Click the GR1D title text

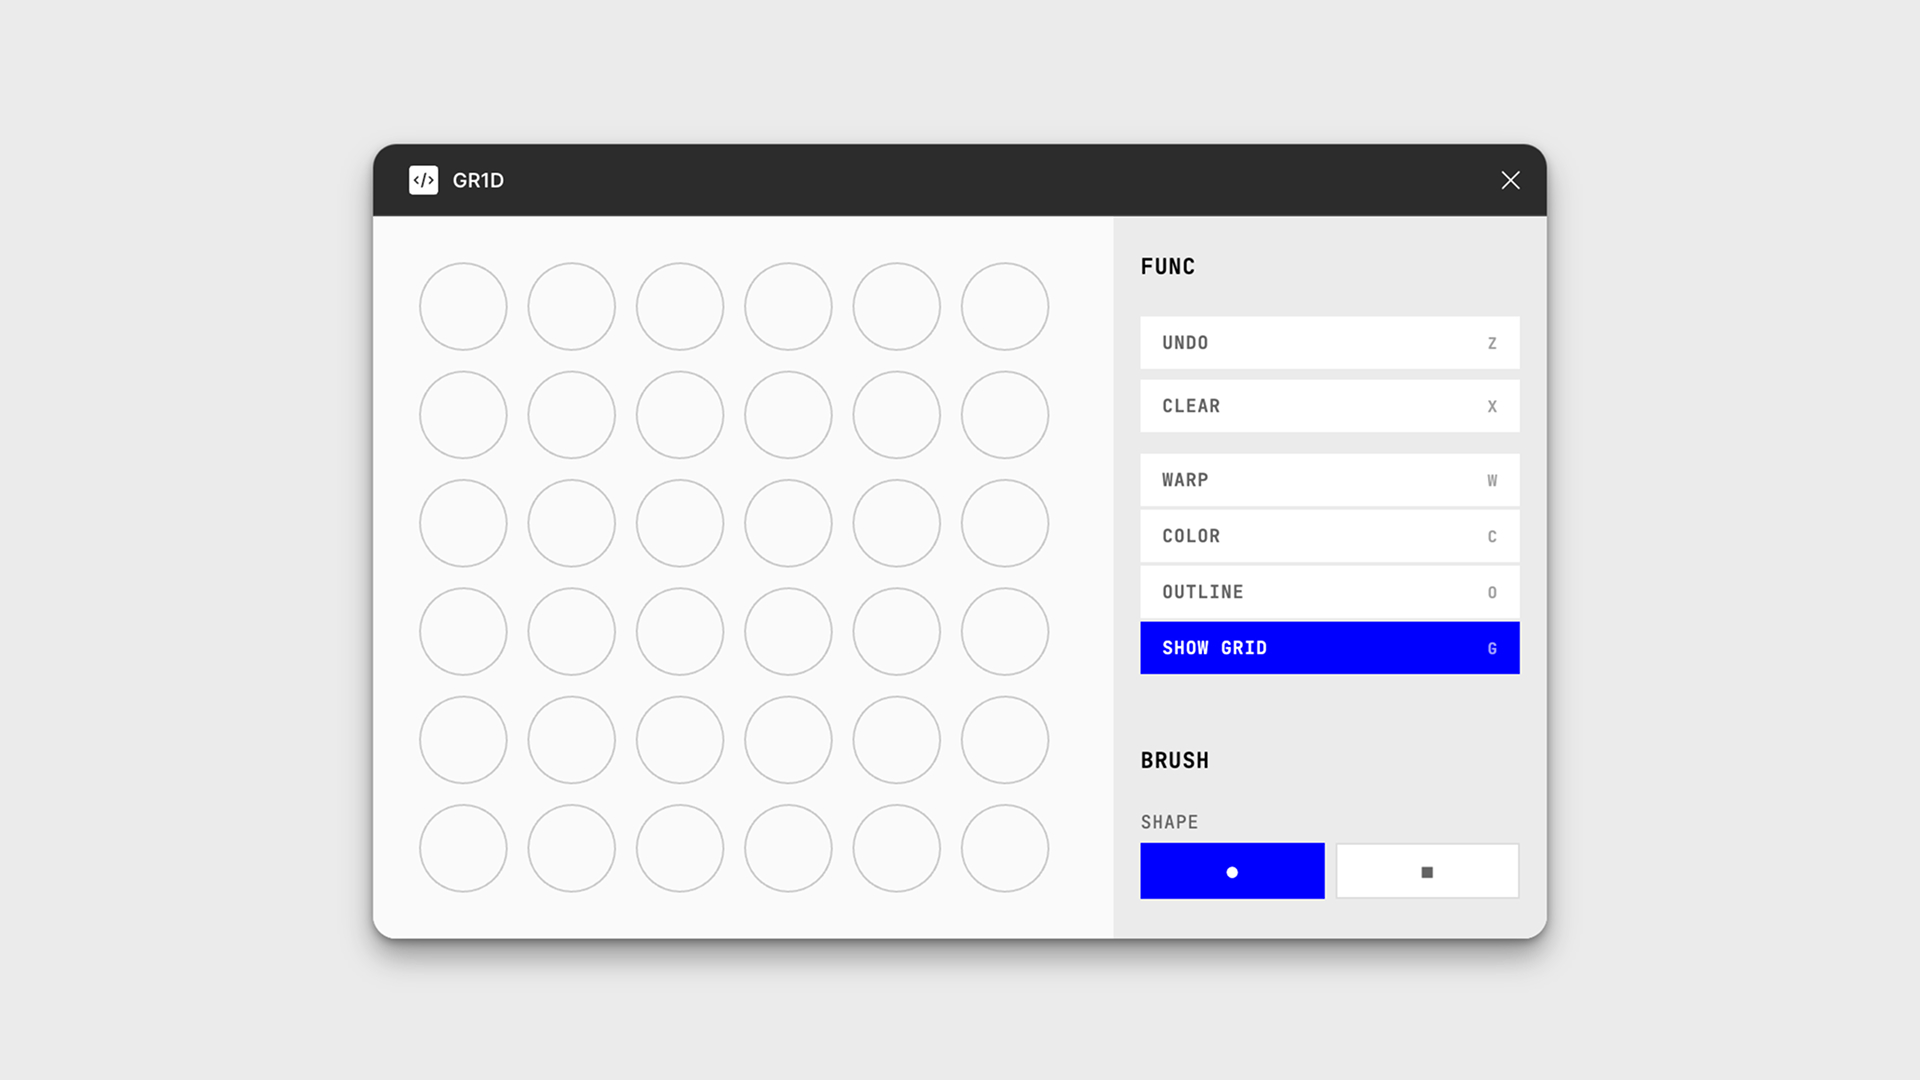[478, 180]
